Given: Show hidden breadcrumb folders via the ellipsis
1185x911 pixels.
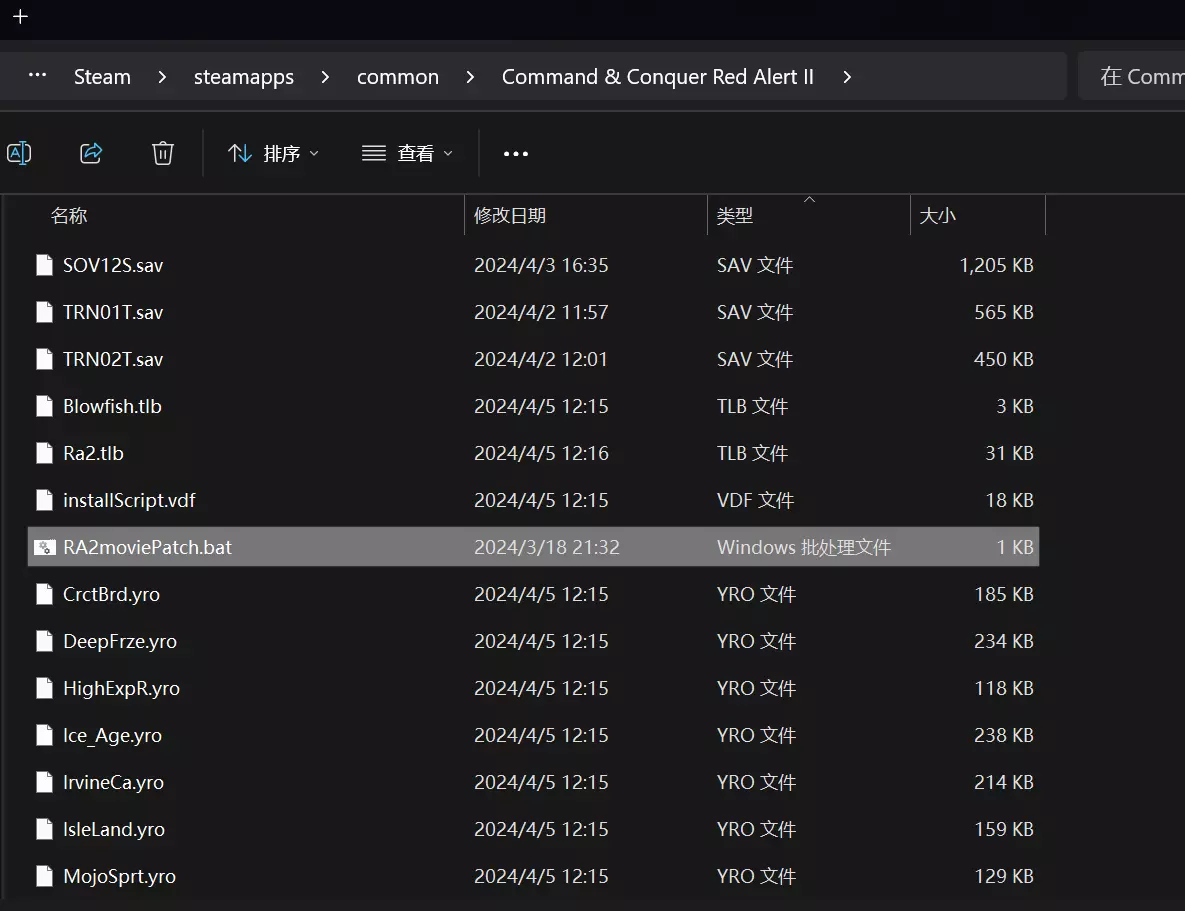Looking at the screenshot, I should coord(37,76).
